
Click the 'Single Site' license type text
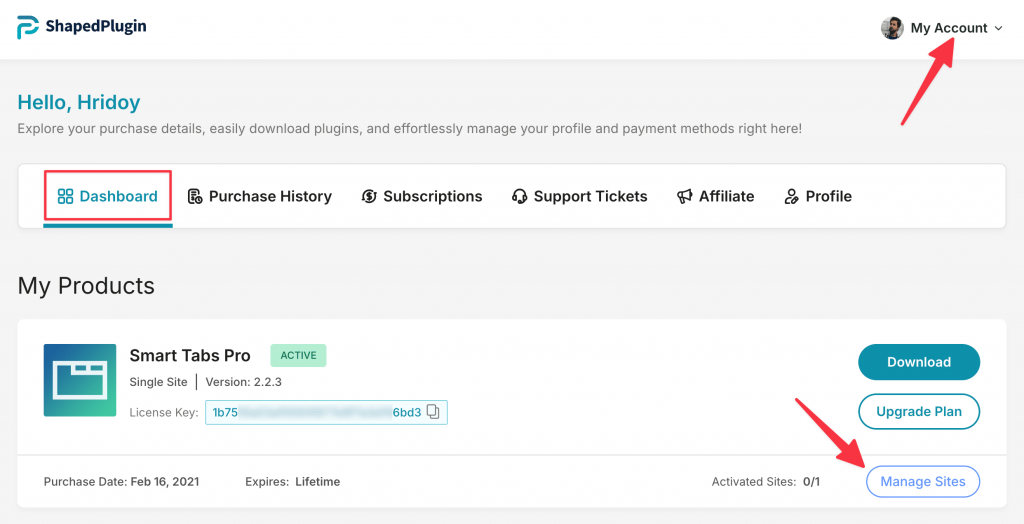158,382
